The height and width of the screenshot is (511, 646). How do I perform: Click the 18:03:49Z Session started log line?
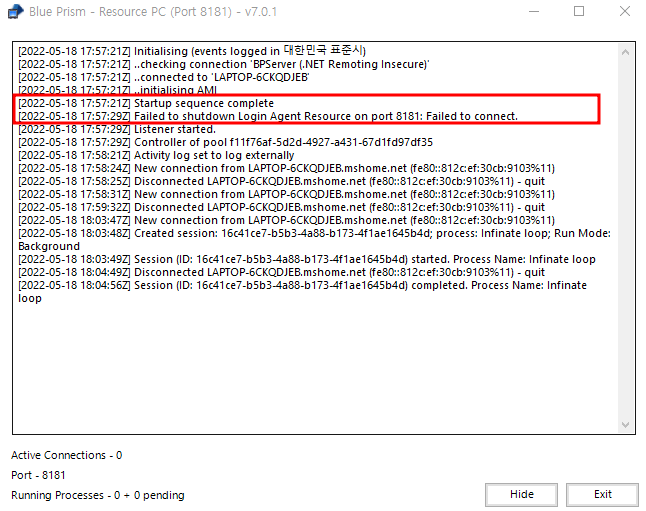point(307,260)
